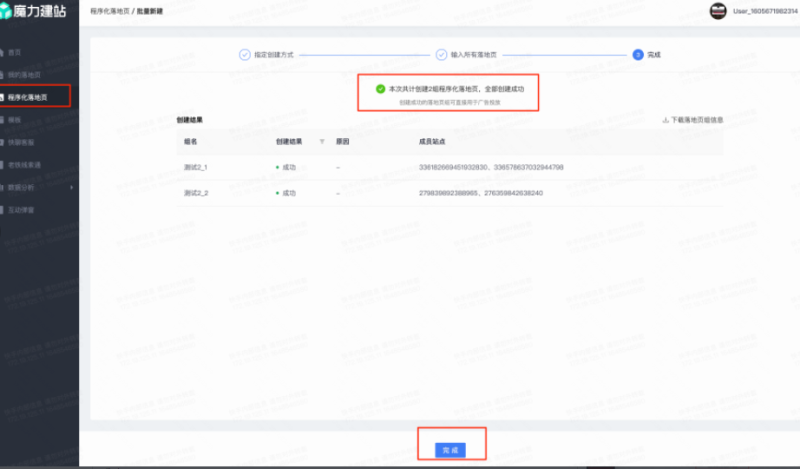Click the user avatar in top right
Viewport: 800px width, 469px height.
[717, 11]
